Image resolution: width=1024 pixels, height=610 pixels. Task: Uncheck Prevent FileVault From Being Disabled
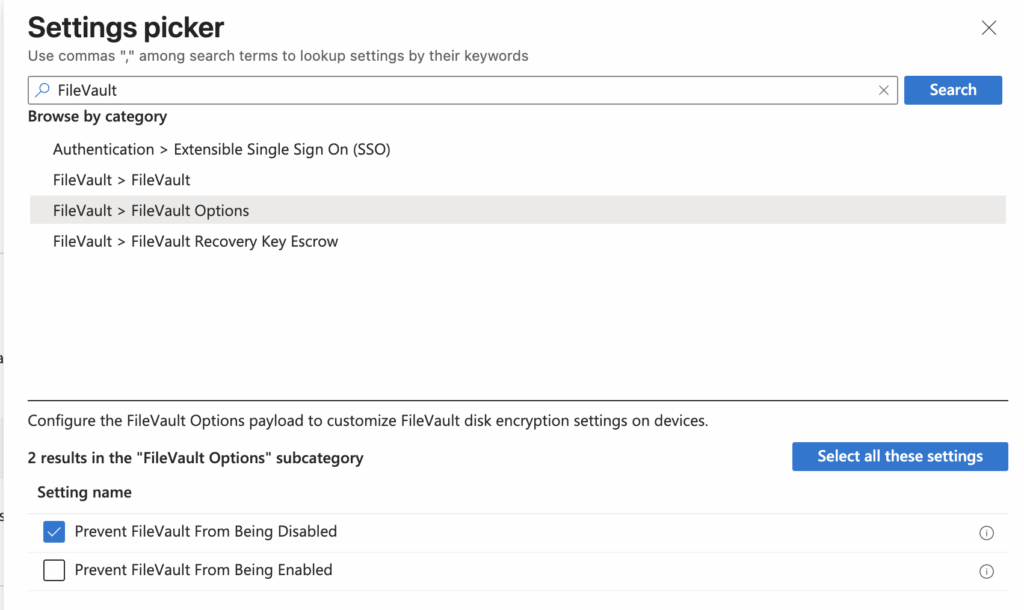(x=53, y=531)
